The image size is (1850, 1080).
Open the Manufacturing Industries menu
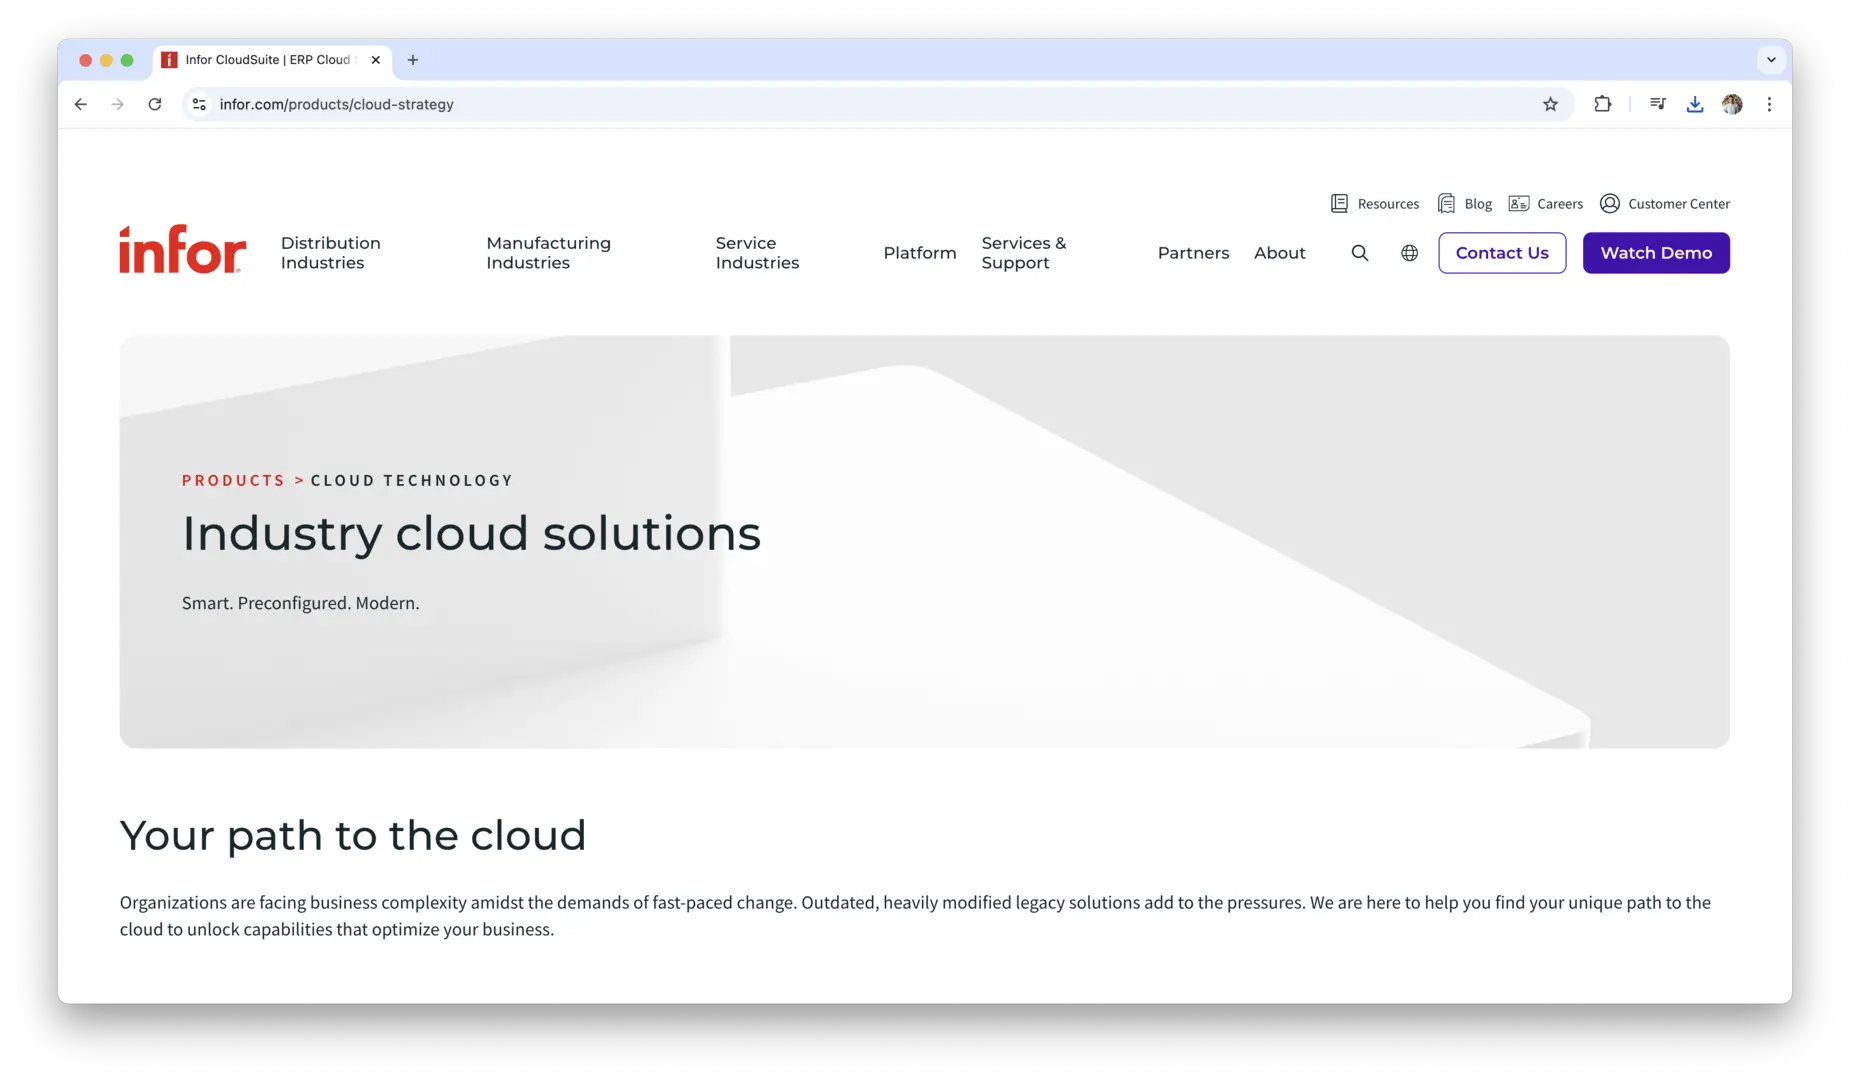(x=548, y=253)
